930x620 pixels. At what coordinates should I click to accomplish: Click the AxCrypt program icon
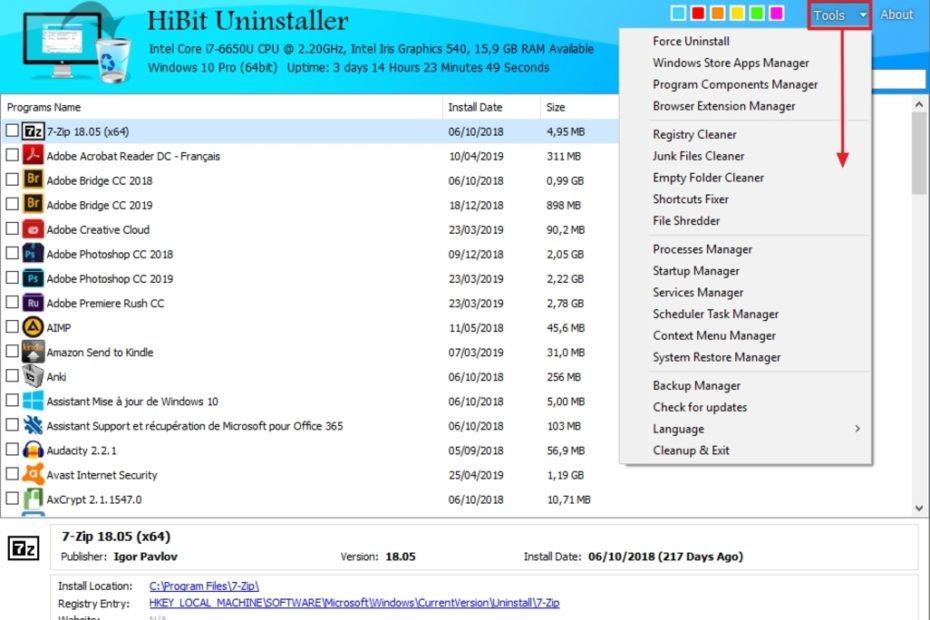pyautogui.click(x=33, y=499)
